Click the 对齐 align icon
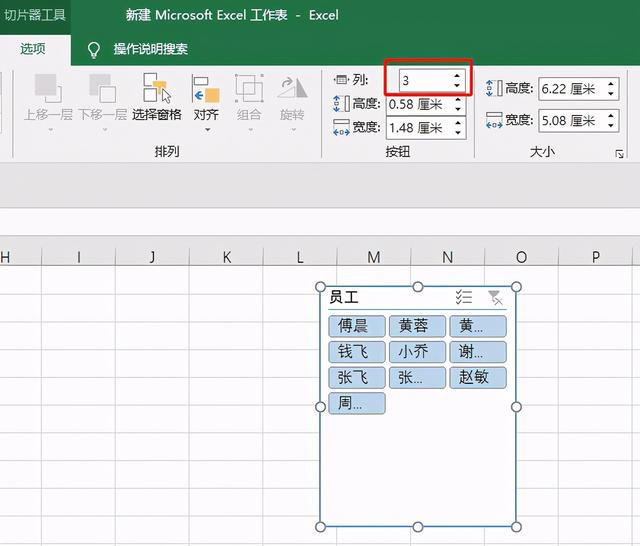The width and height of the screenshot is (640, 546). click(206, 89)
